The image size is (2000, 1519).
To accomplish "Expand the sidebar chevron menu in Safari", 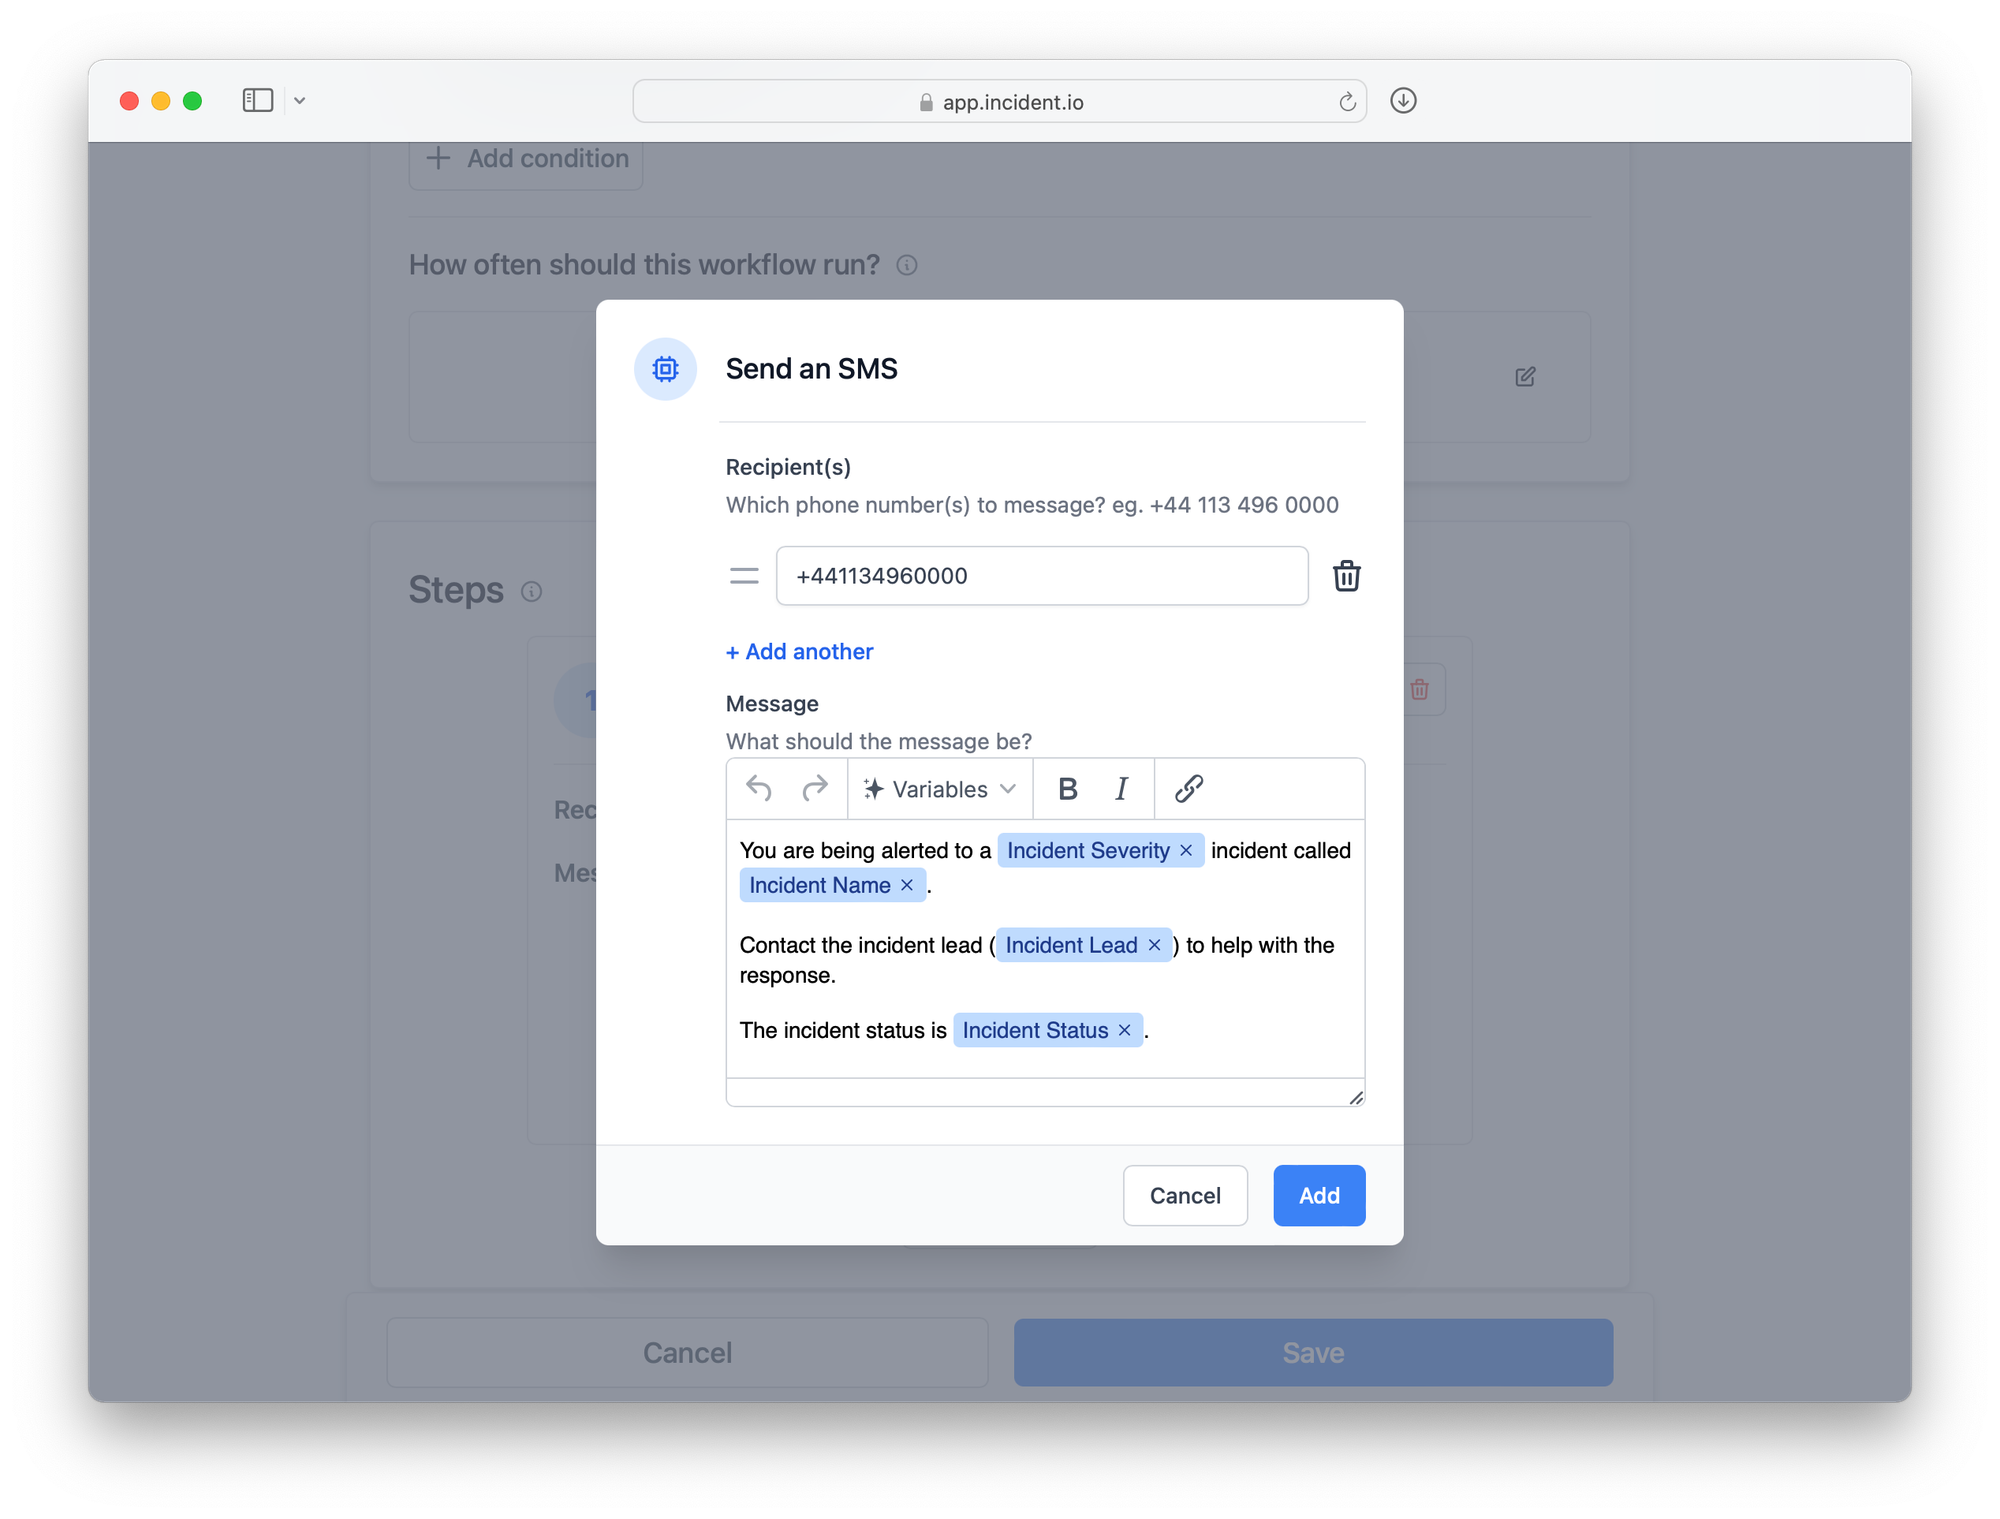I will (x=299, y=101).
